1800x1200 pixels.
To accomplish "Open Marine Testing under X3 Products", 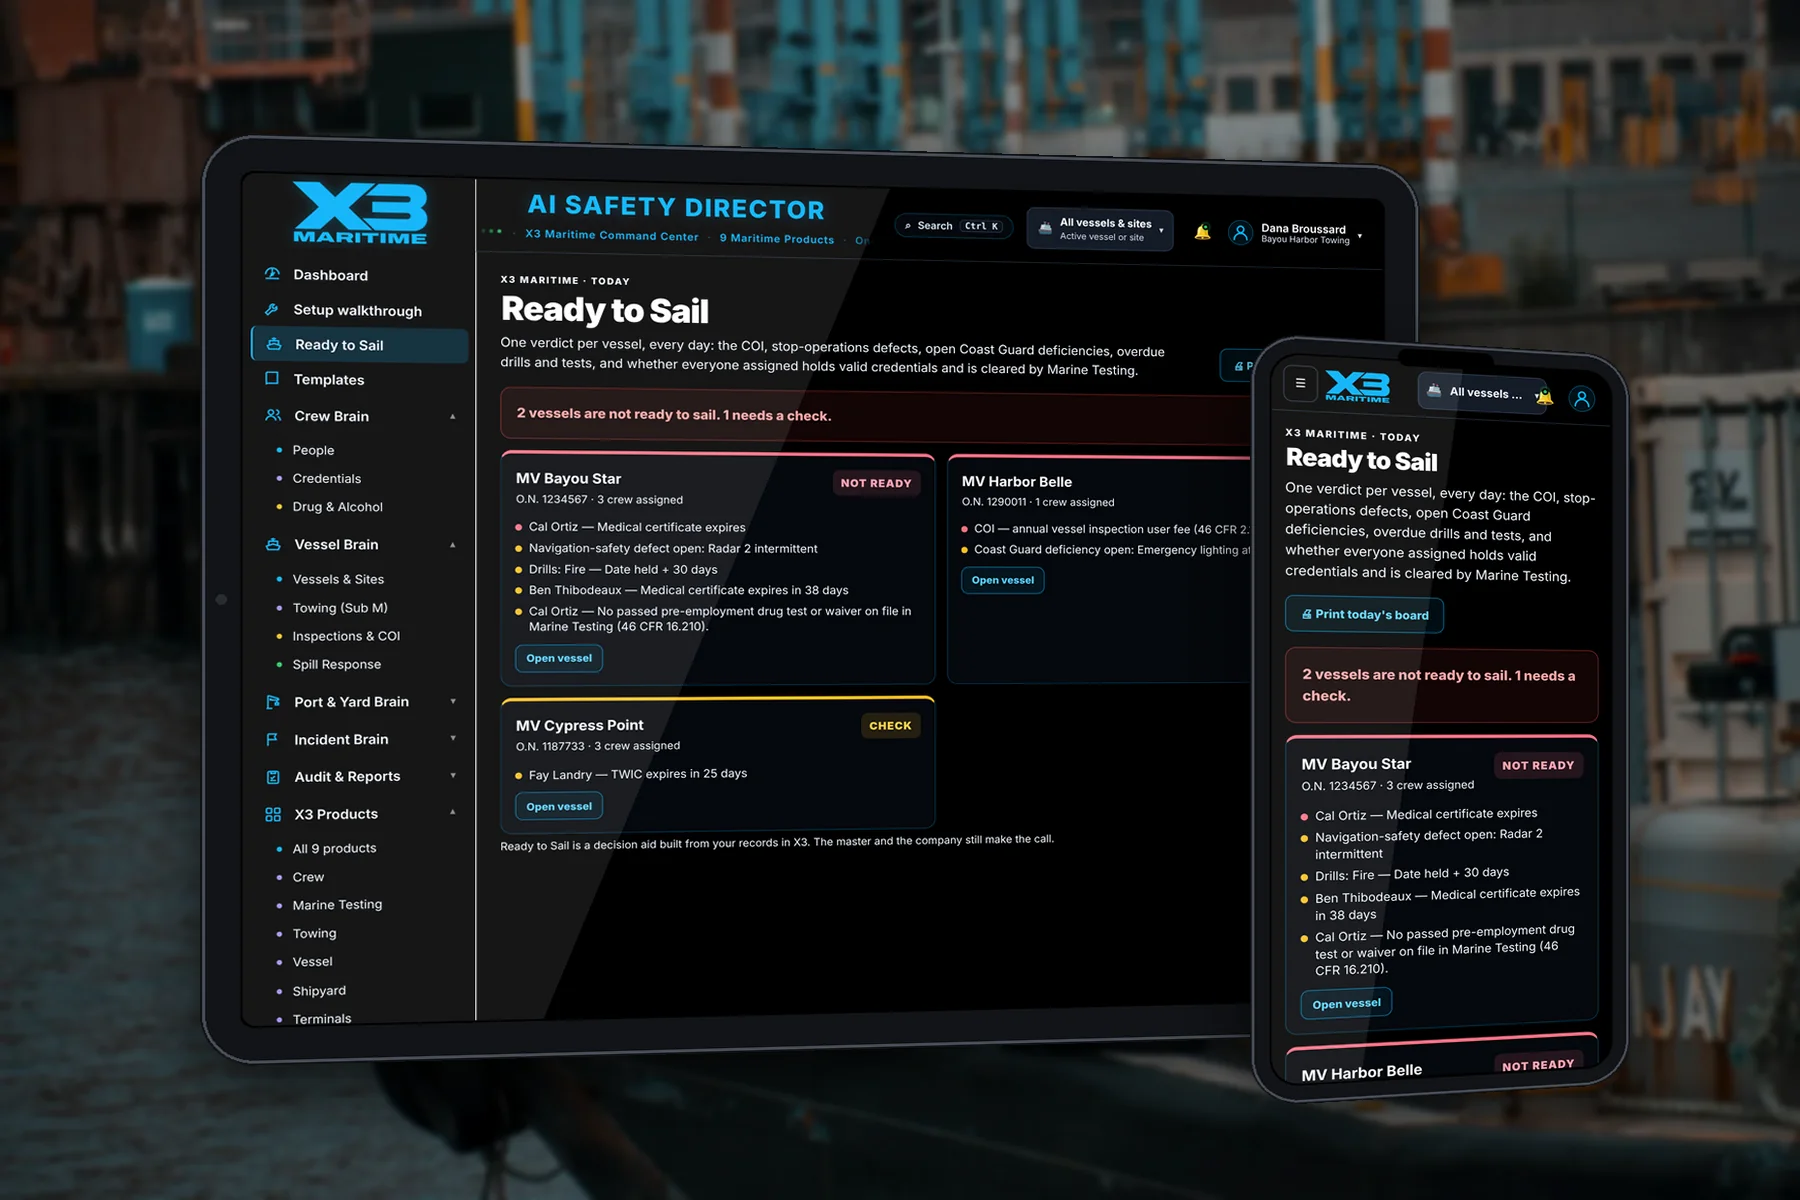I will [x=337, y=904].
